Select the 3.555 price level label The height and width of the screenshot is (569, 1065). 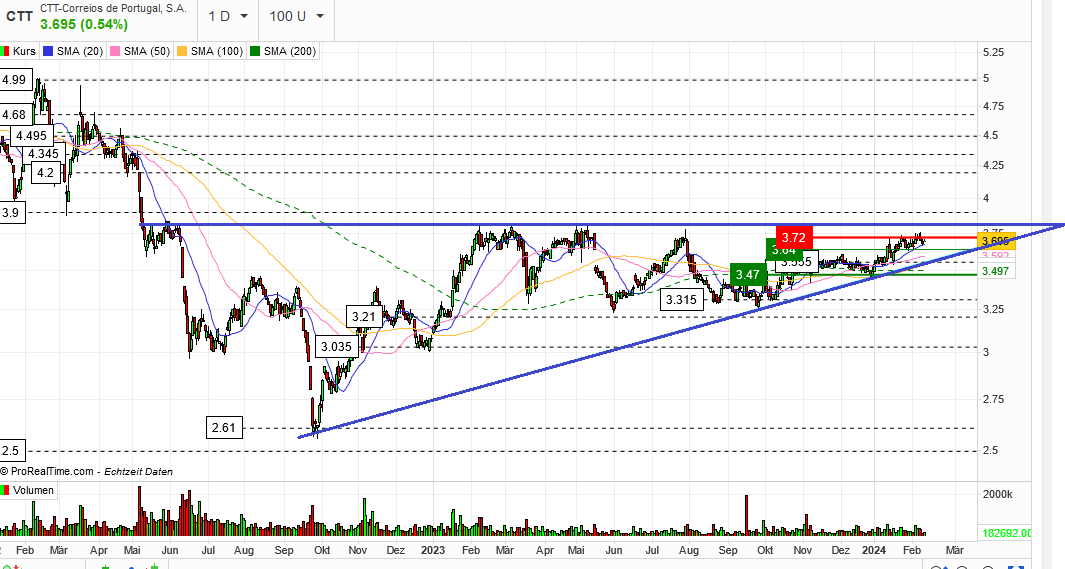[796, 262]
